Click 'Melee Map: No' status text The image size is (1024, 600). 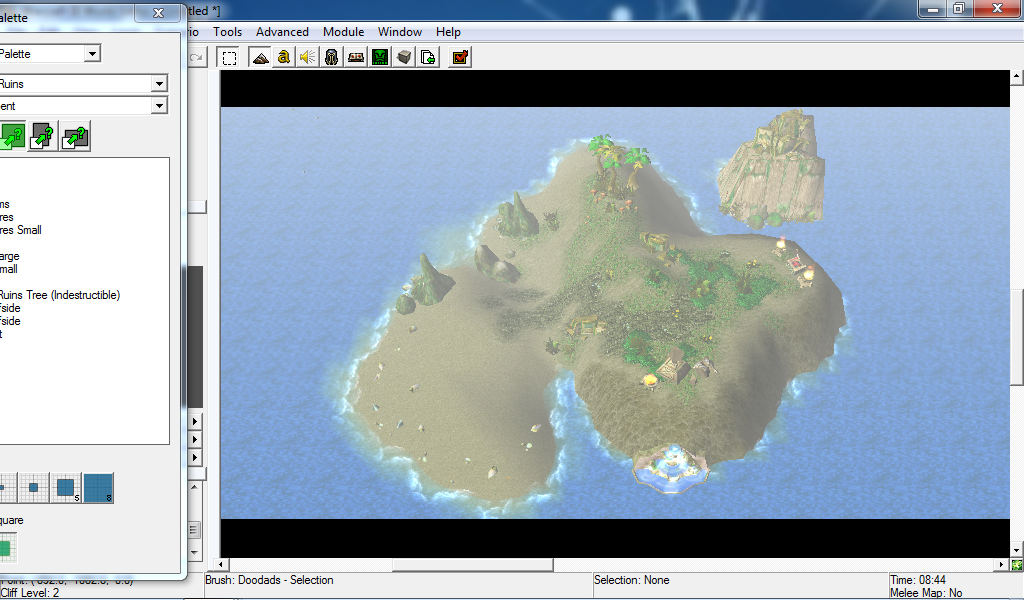926,593
